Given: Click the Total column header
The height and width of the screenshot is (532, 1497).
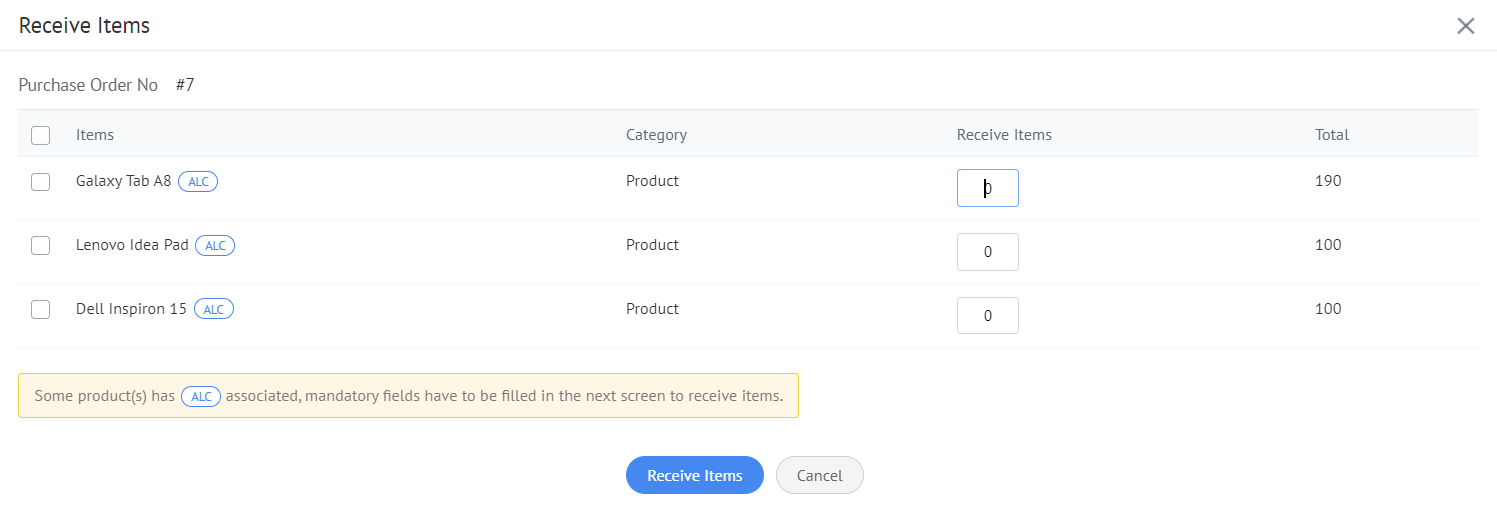Looking at the screenshot, I should coord(1331,135).
